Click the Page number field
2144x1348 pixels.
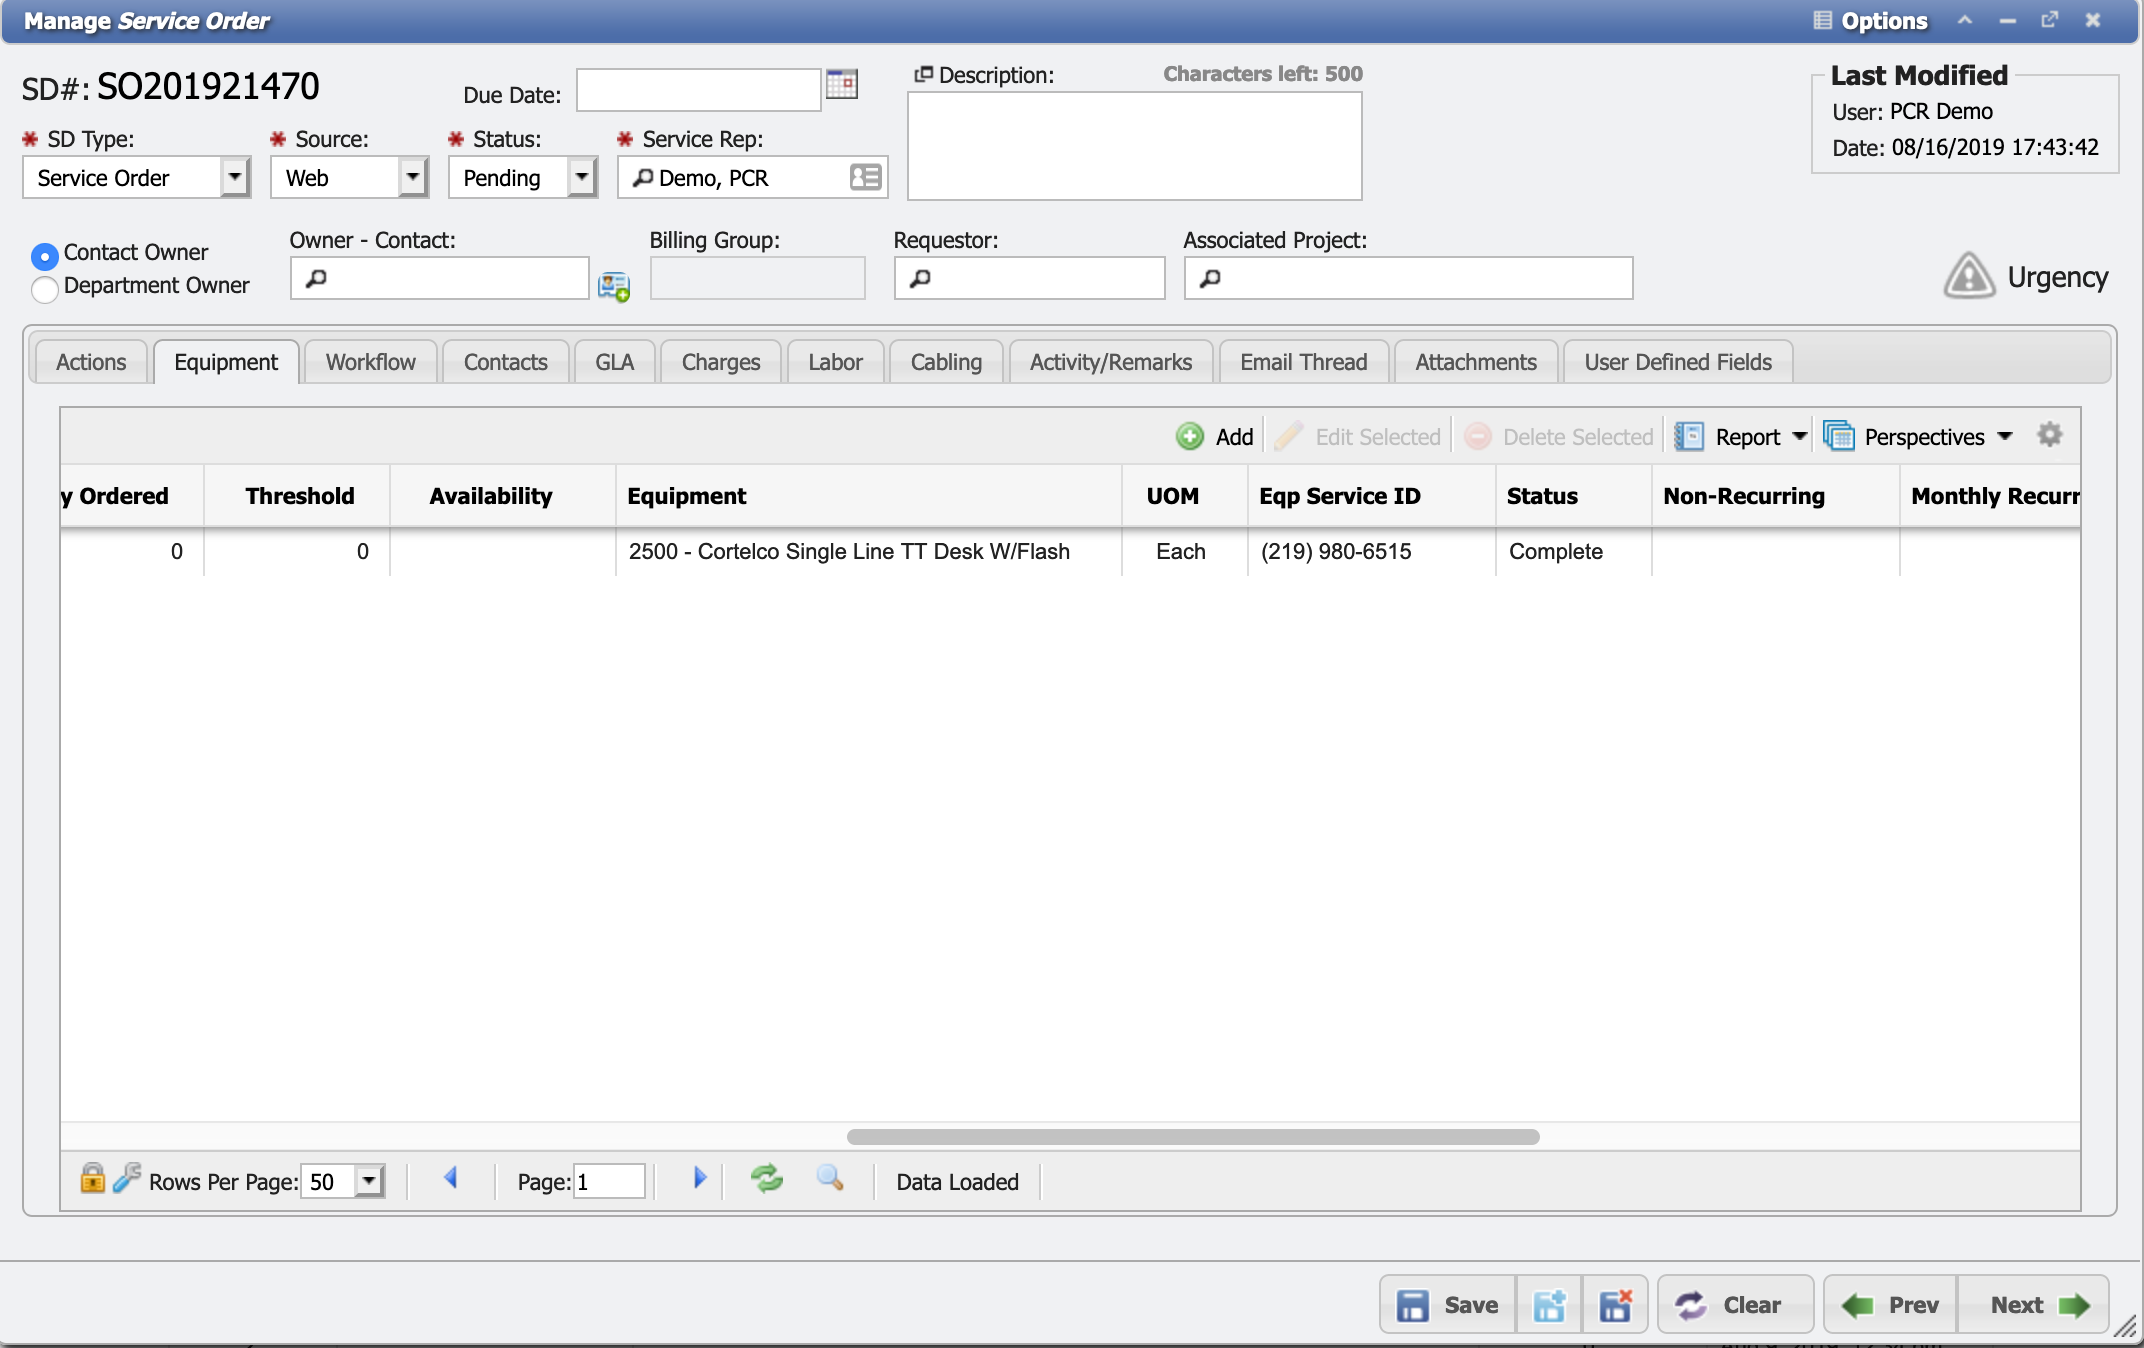(x=609, y=1181)
